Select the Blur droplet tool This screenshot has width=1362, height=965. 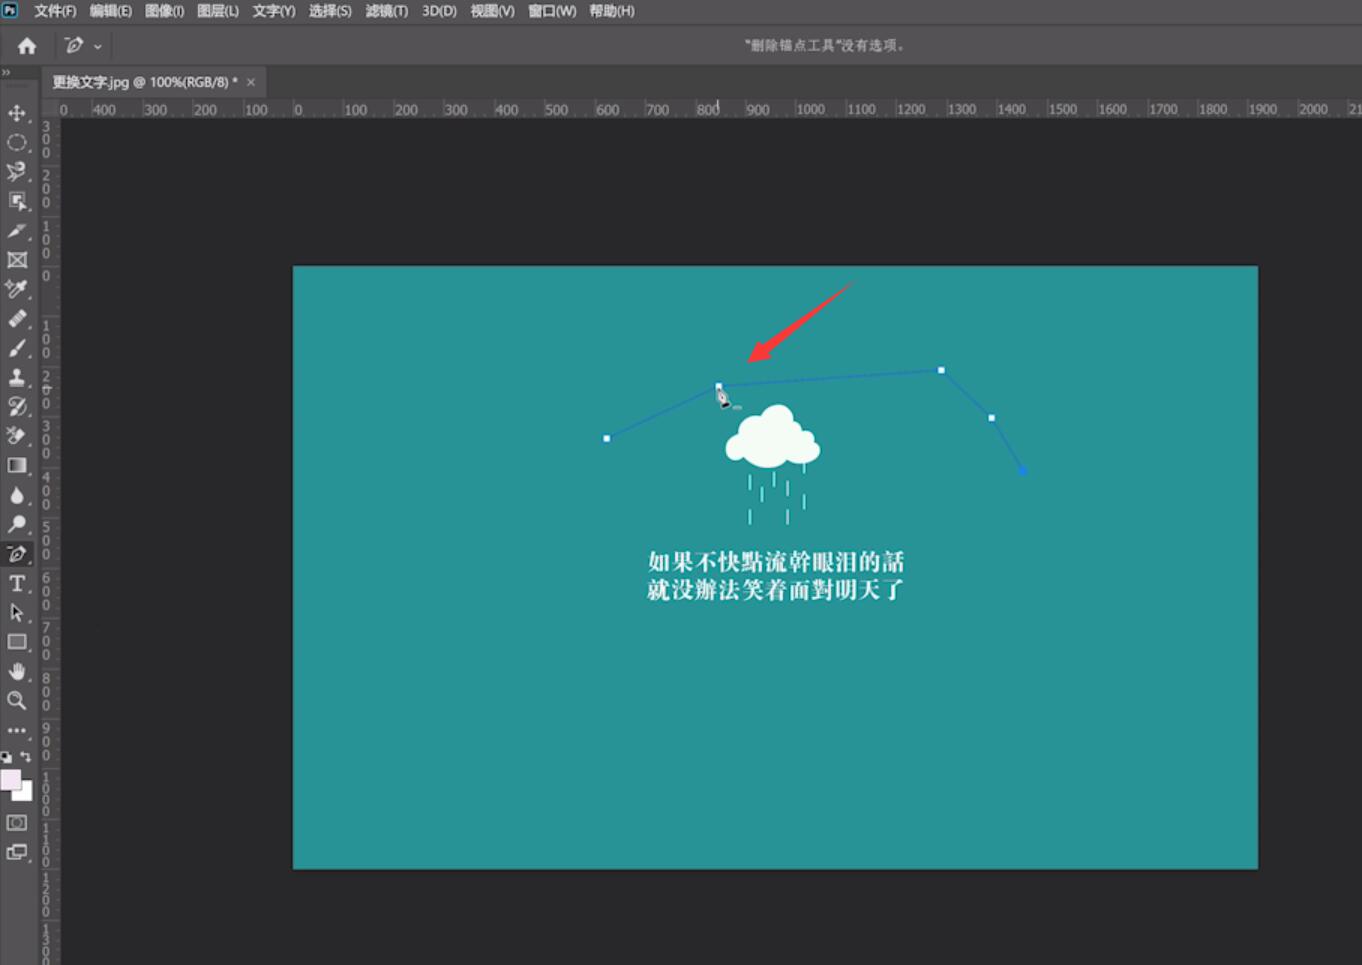coord(17,495)
